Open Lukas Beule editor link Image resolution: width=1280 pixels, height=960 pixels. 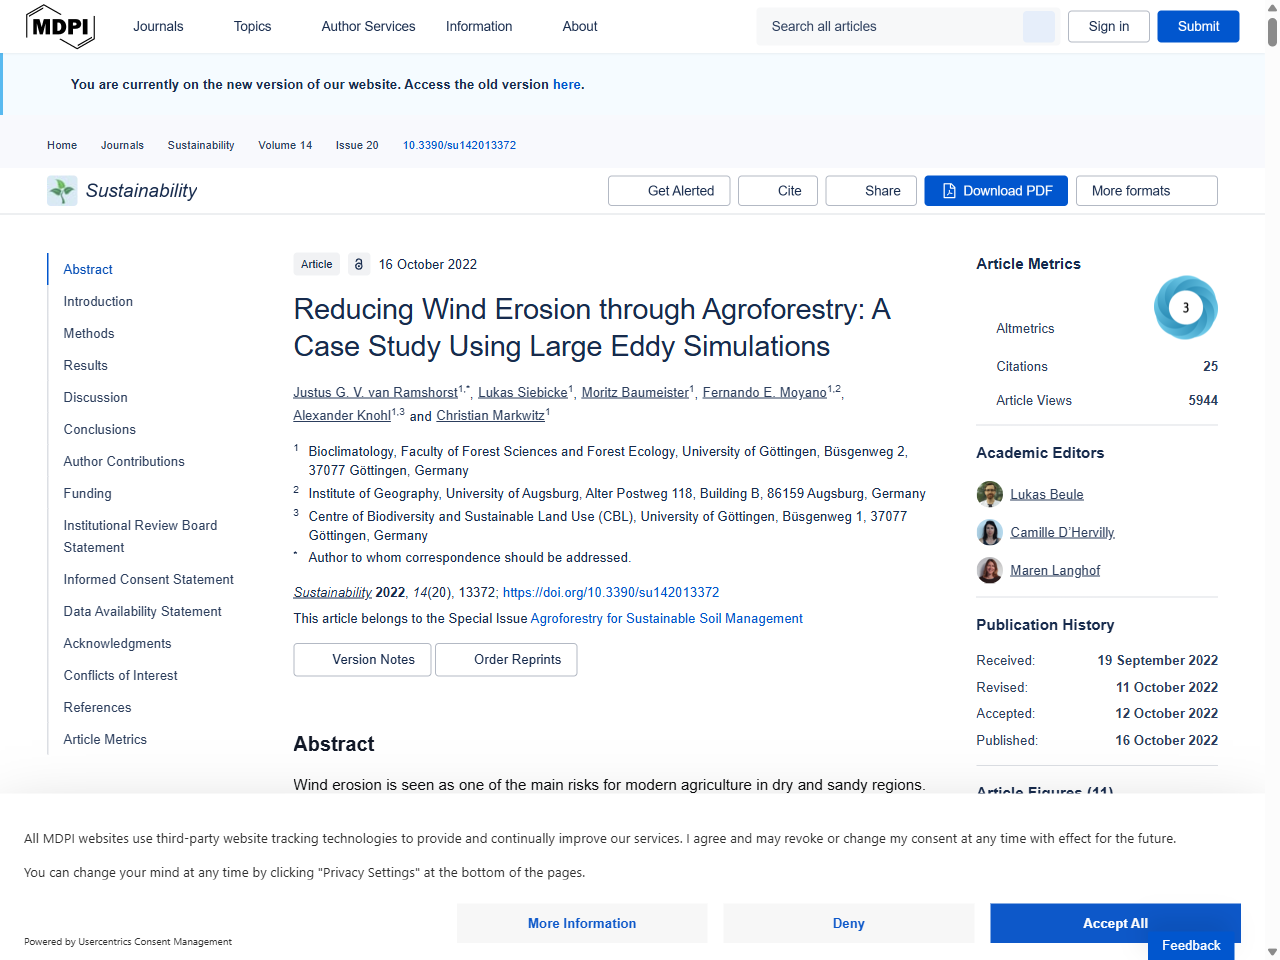pyautogui.click(x=1046, y=494)
